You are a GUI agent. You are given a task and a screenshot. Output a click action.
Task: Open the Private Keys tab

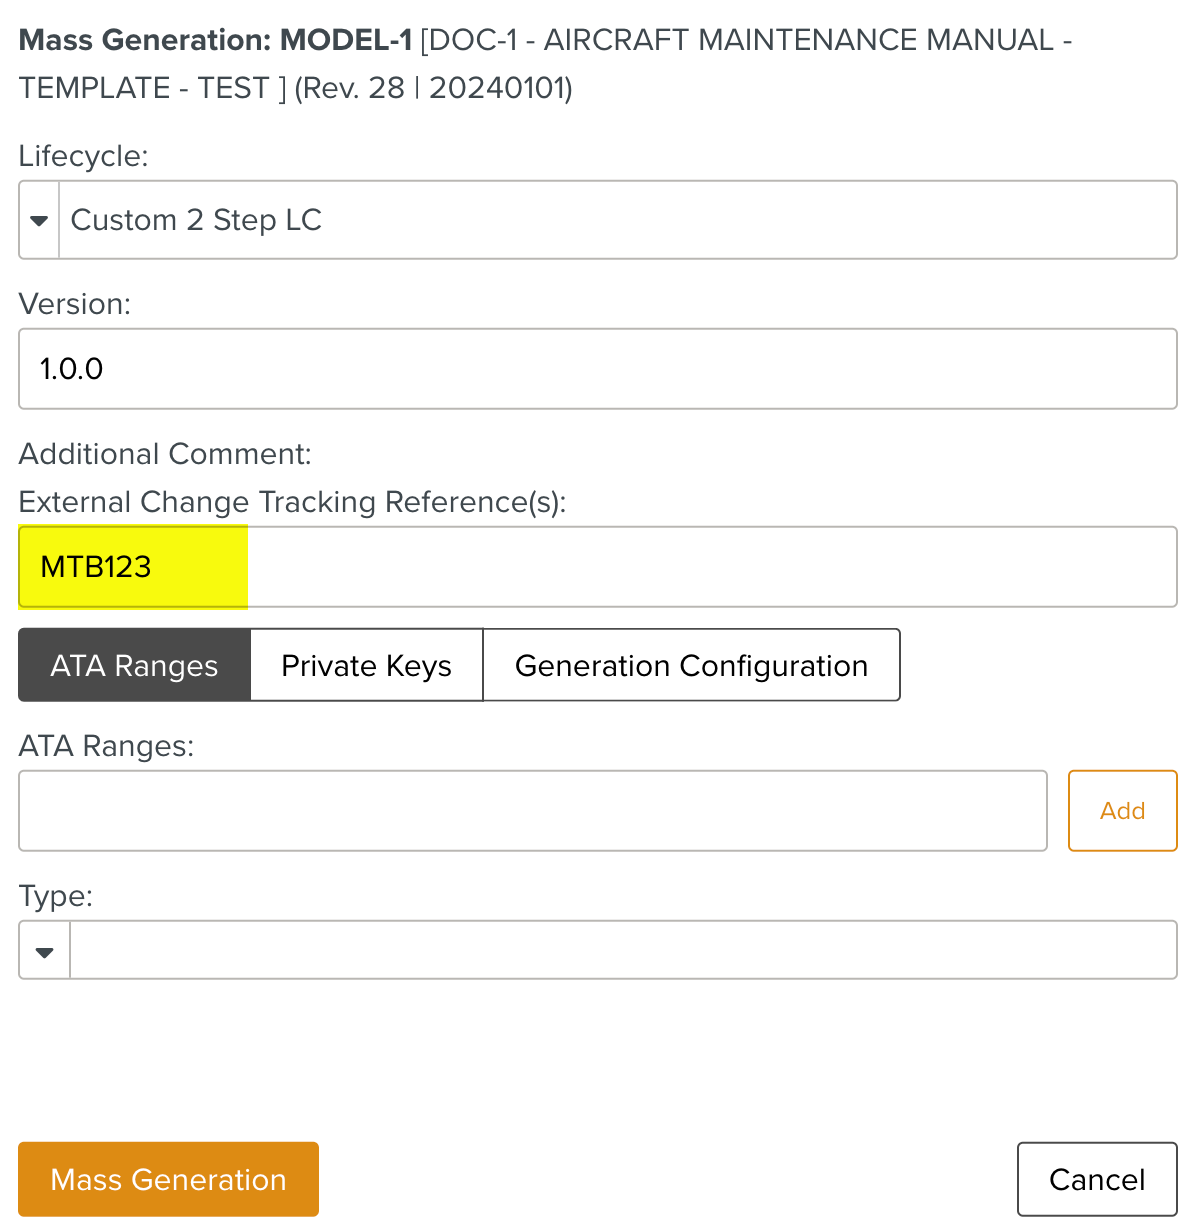click(366, 665)
